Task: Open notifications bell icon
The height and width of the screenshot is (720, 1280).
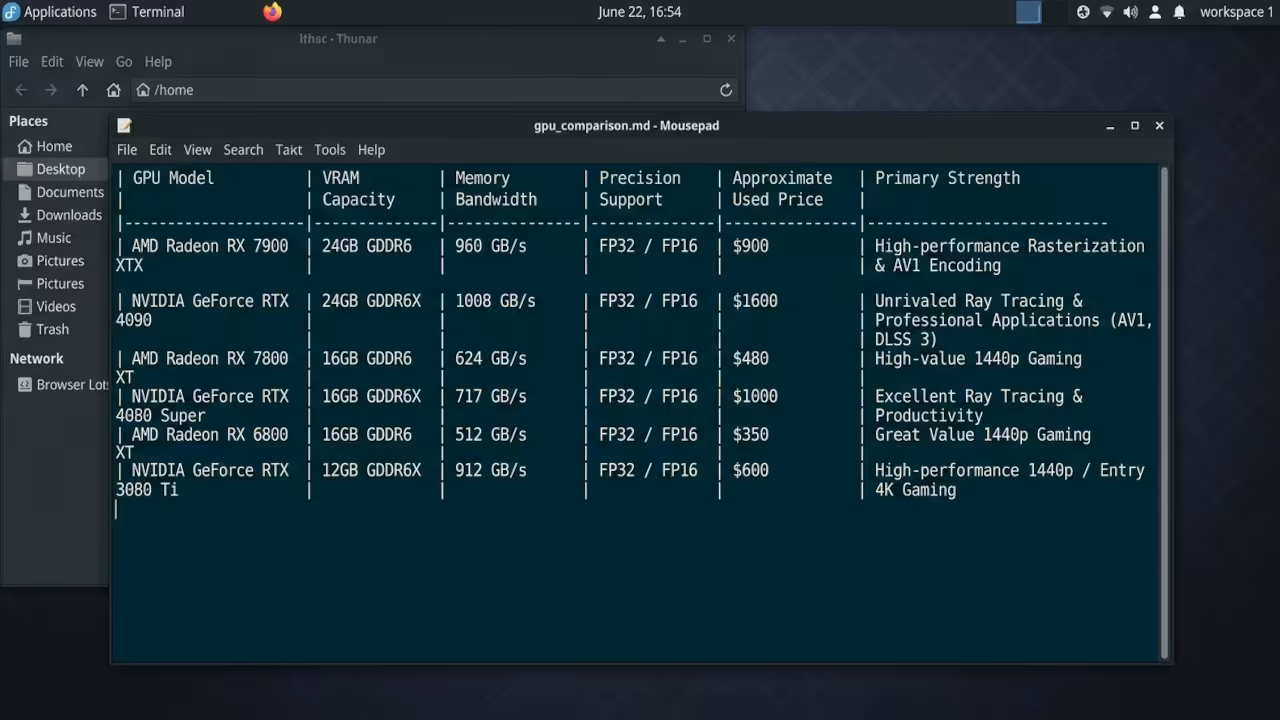Action: click(x=1179, y=12)
